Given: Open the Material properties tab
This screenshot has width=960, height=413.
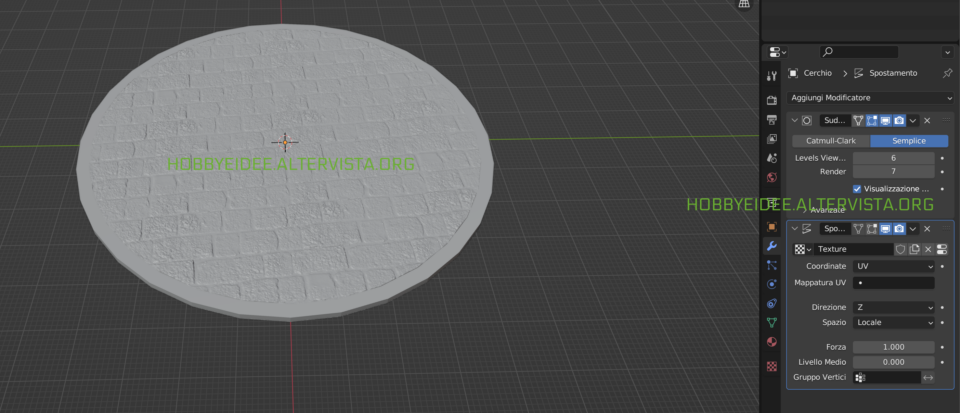Looking at the screenshot, I should tap(771, 341).
